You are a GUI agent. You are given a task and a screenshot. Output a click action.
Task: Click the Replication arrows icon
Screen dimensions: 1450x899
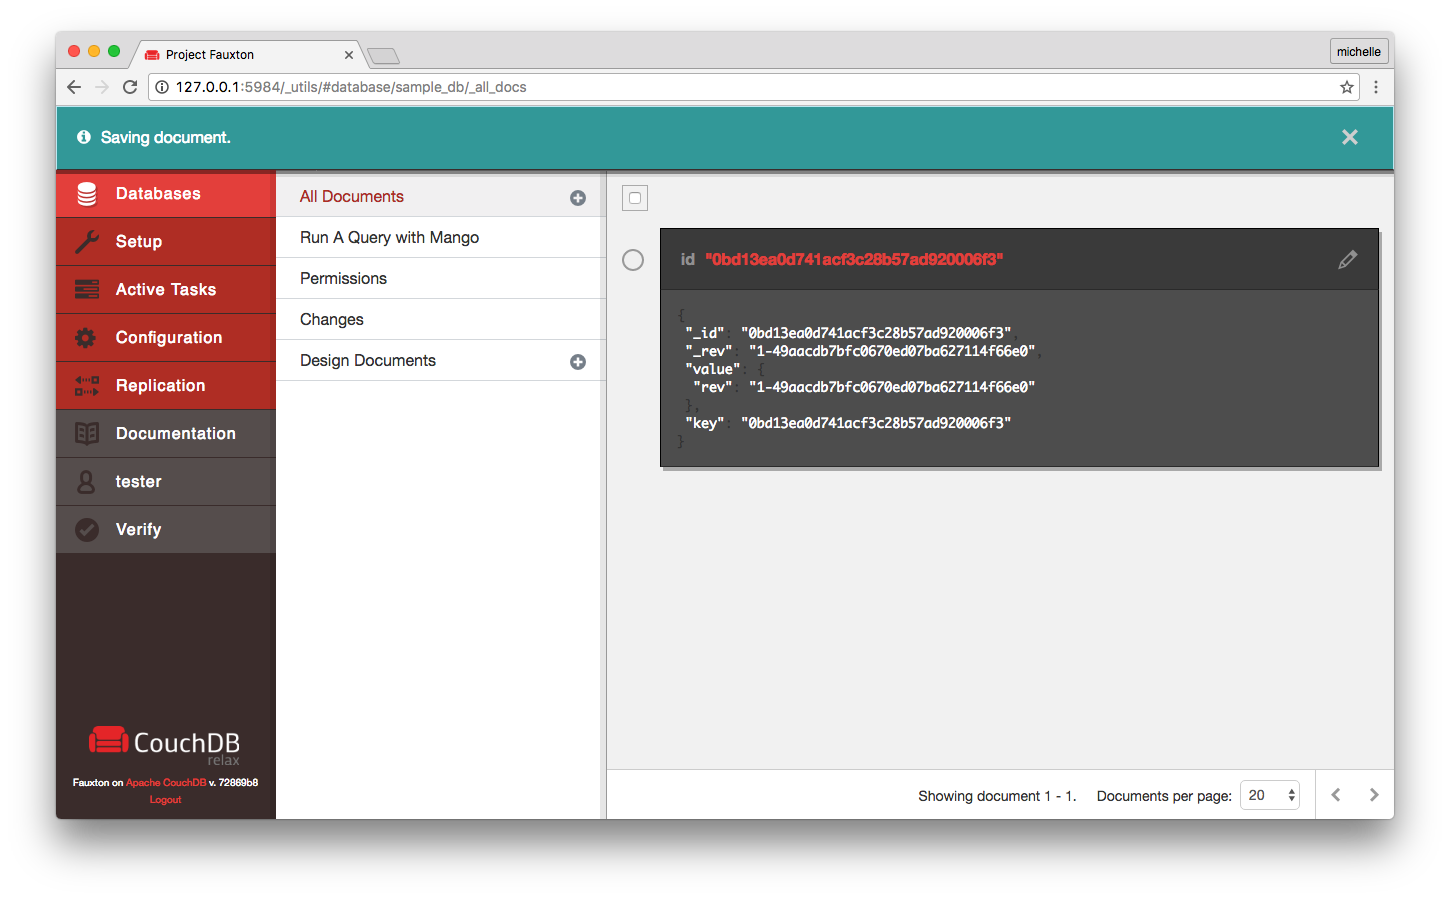point(87,386)
